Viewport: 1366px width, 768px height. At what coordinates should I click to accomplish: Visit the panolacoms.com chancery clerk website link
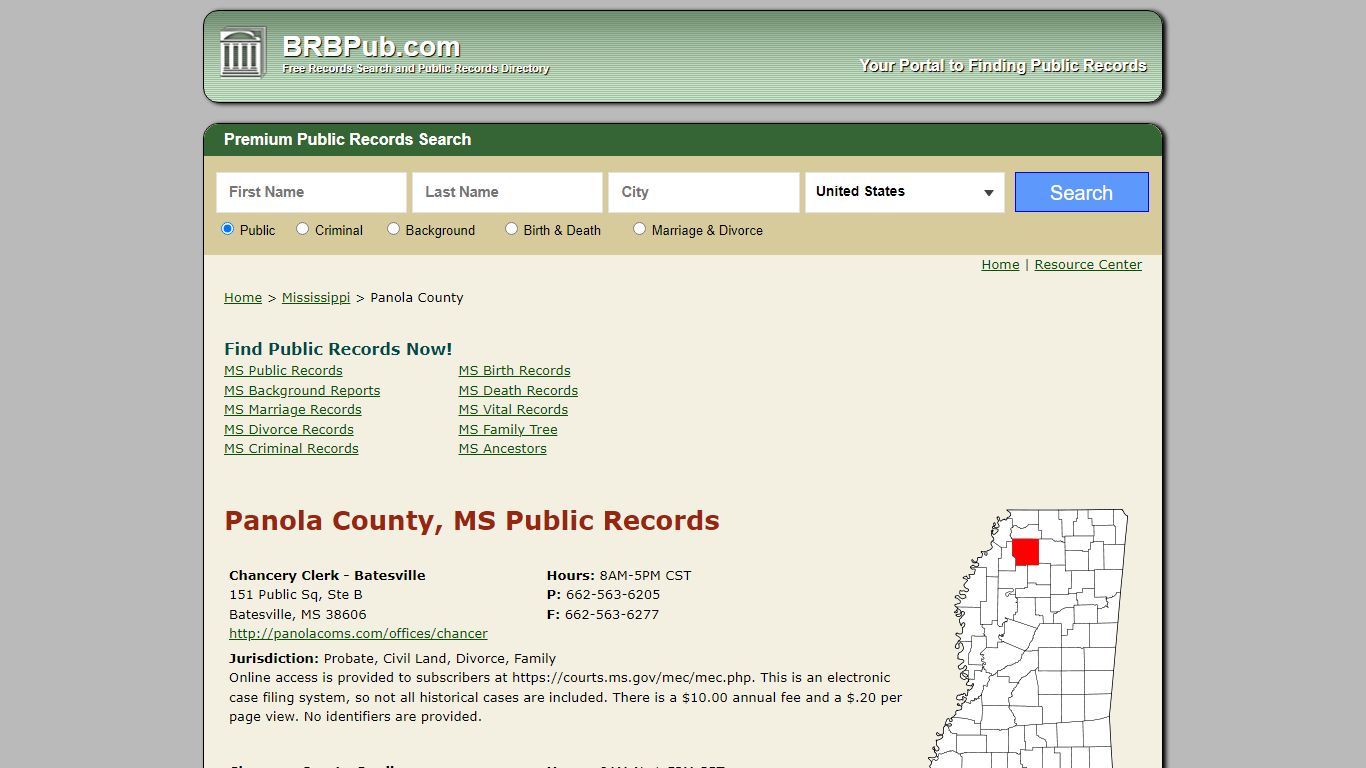coord(358,634)
